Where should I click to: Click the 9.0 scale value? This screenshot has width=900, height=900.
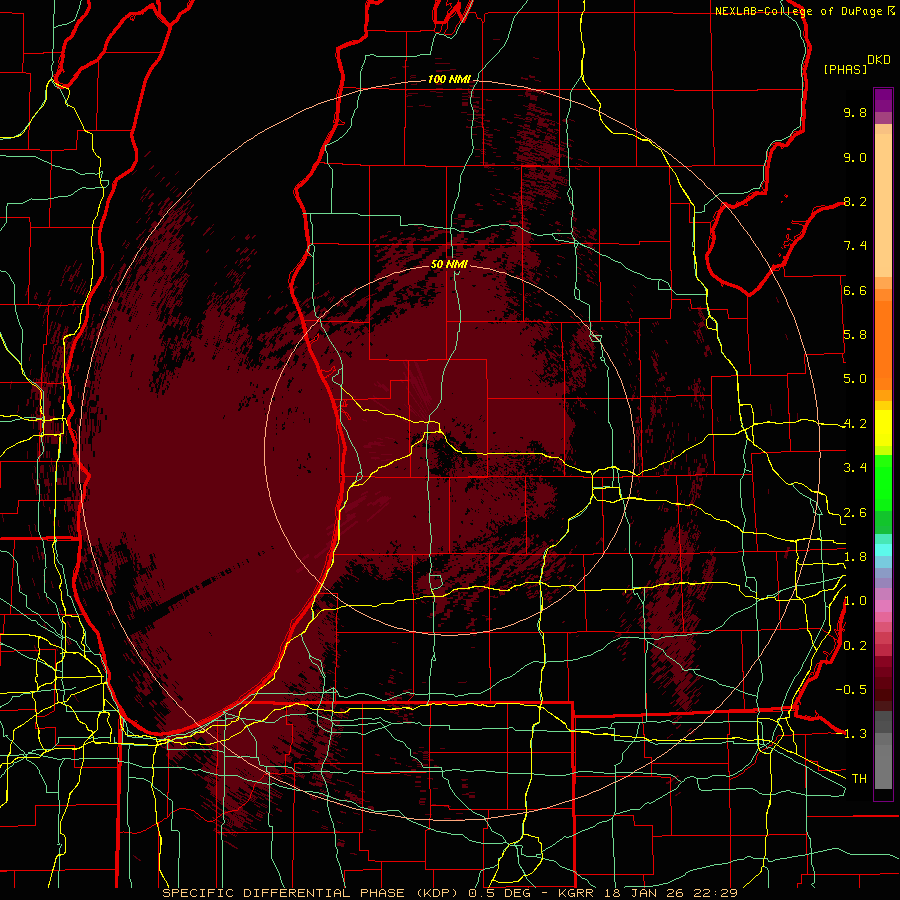(855, 157)
